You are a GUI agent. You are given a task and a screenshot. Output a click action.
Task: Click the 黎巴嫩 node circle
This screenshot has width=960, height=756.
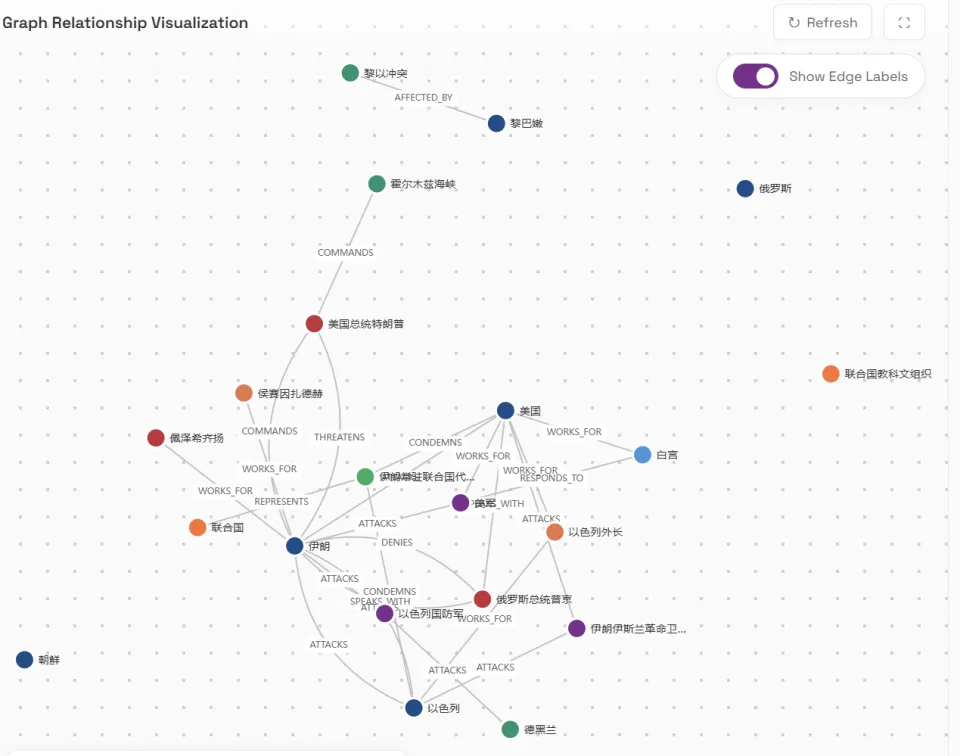(496, 123)
